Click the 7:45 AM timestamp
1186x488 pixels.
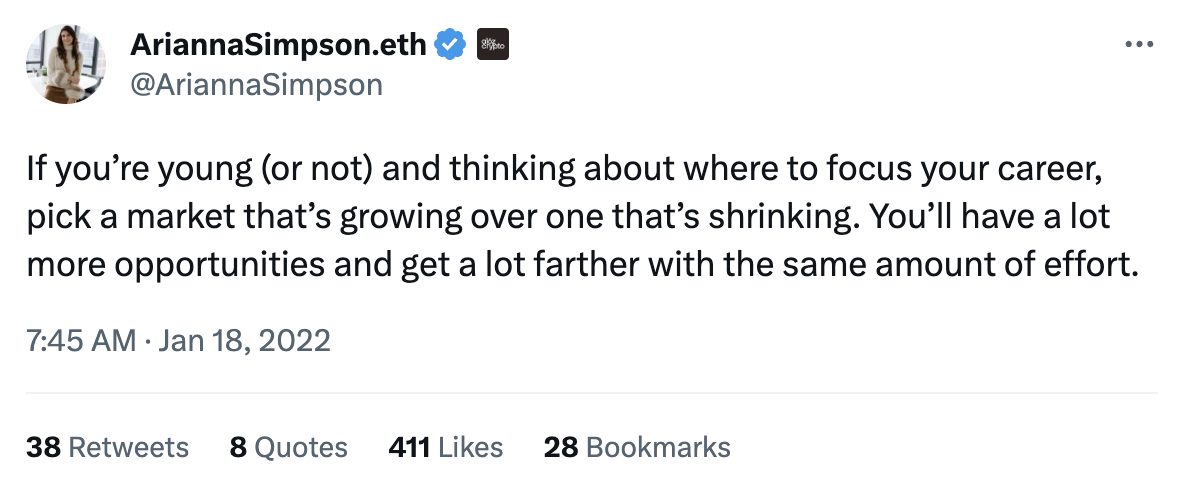81,341
